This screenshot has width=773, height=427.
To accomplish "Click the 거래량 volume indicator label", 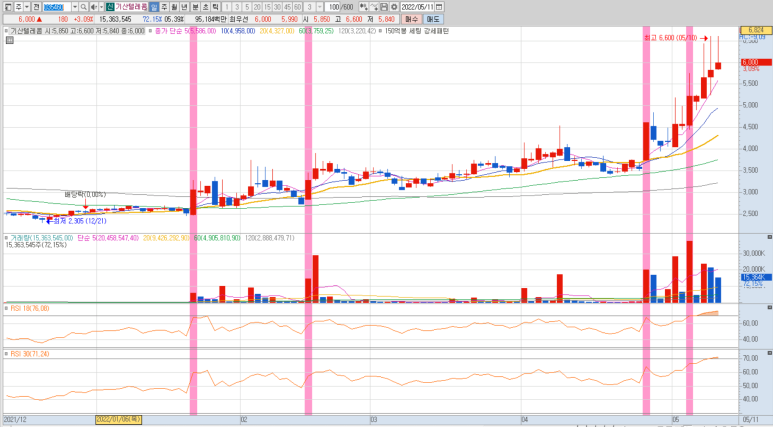I will (x=41, y=238).
